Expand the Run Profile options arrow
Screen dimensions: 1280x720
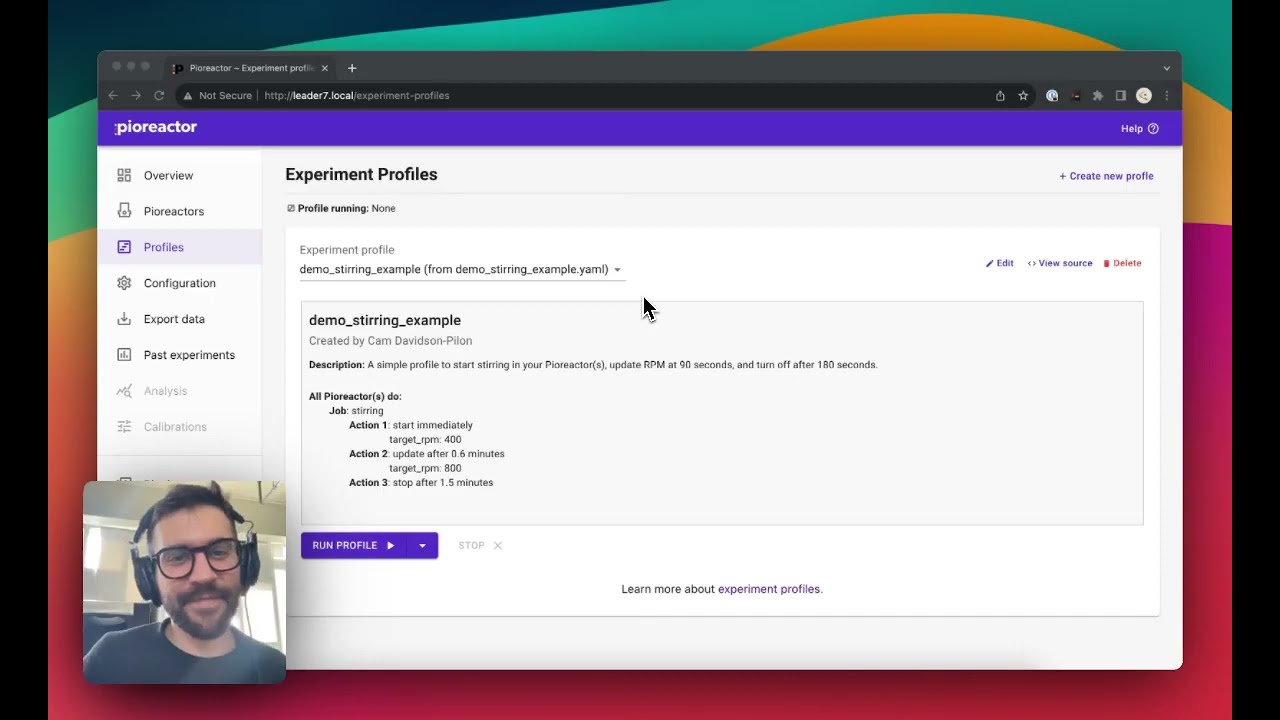click(422, 545)
